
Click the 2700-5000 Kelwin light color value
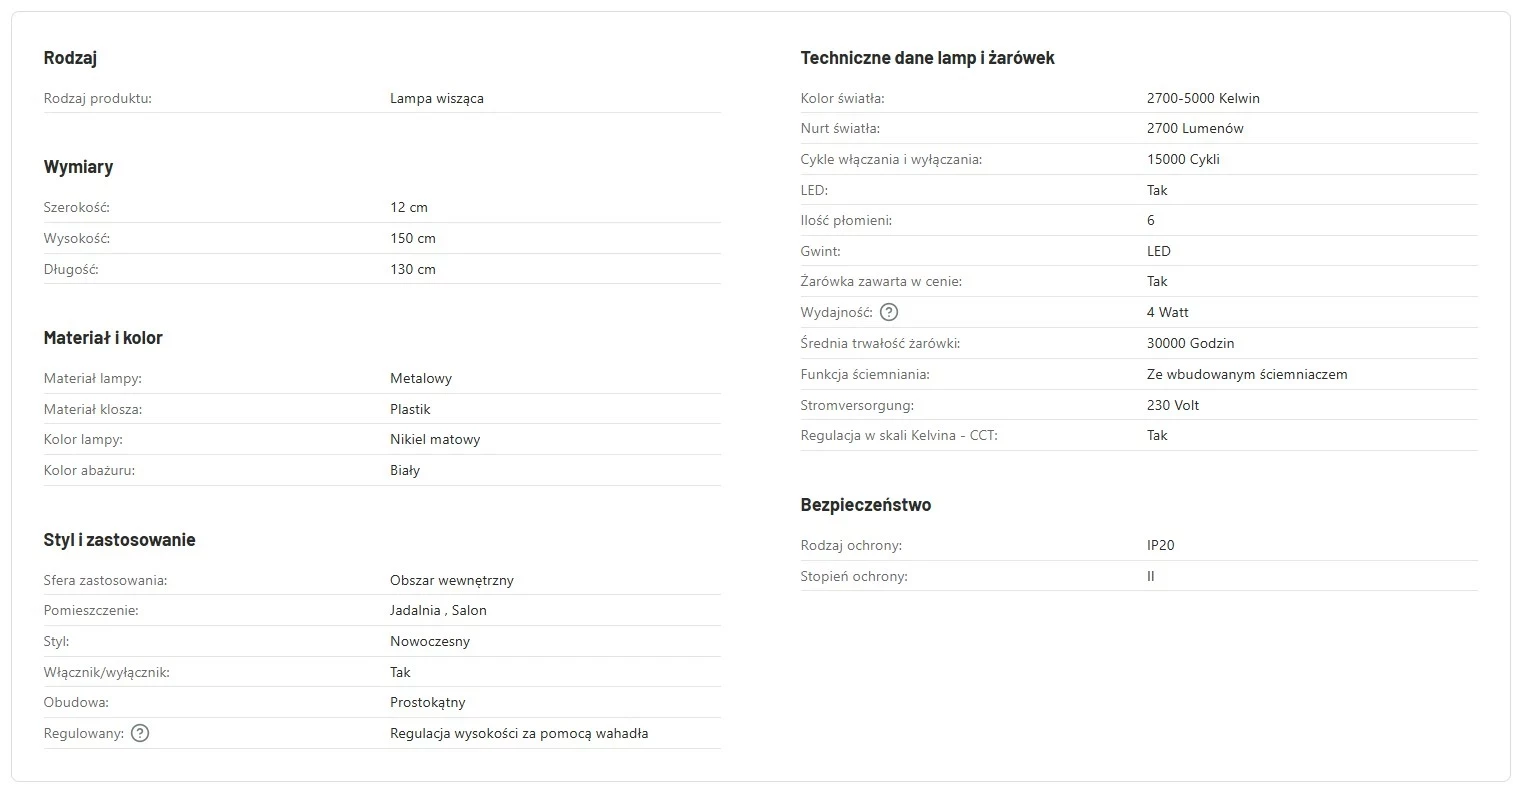(1203, 98)
